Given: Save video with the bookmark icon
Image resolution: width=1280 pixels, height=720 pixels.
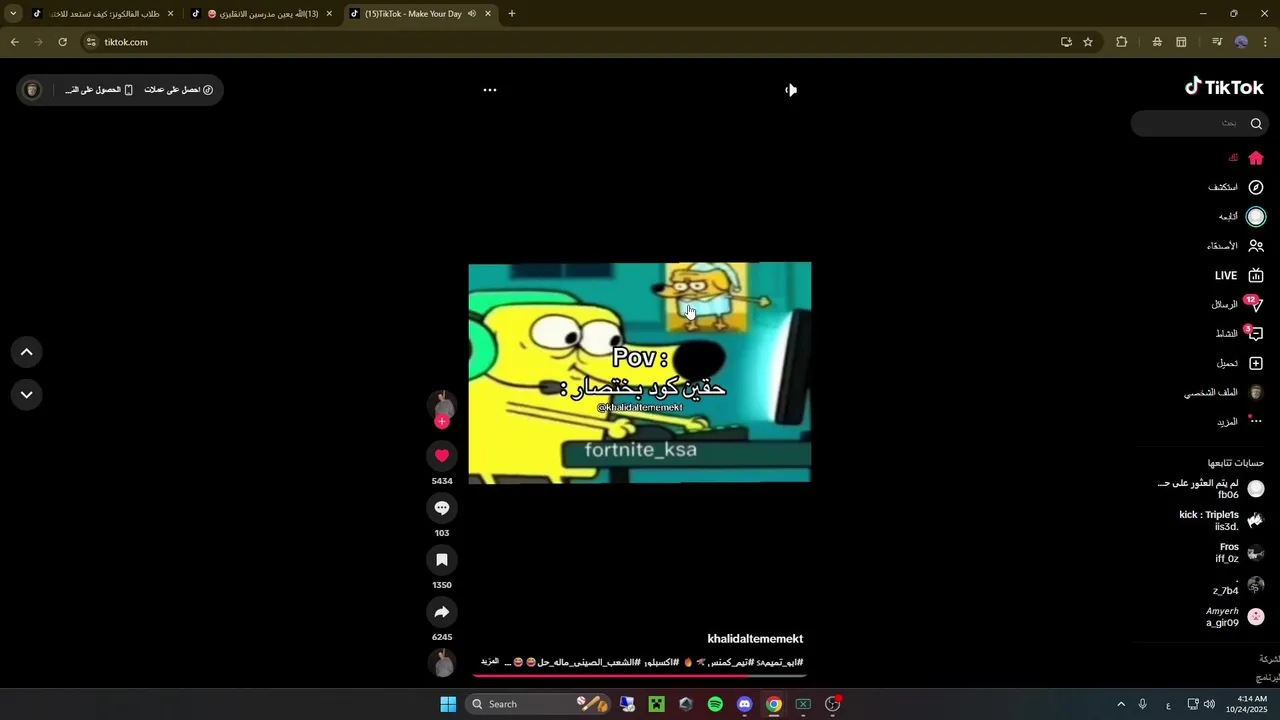Looking at the screenshot, I should point(442,560).
